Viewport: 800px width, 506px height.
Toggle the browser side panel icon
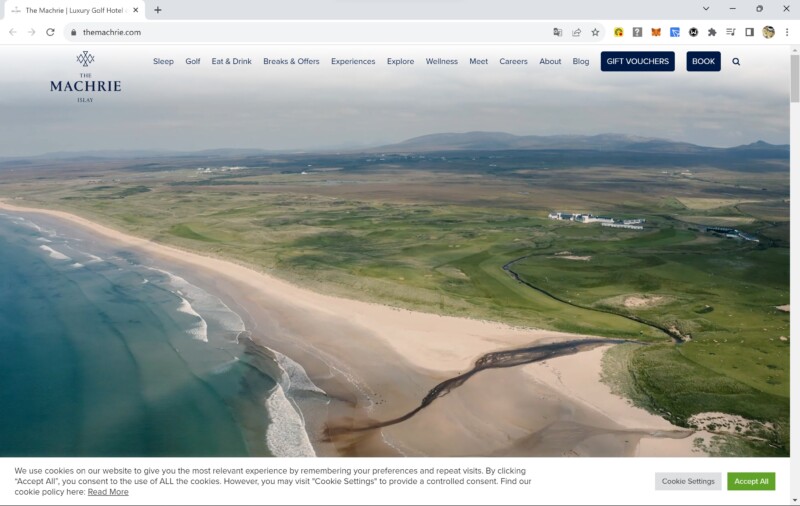(749, 32)
